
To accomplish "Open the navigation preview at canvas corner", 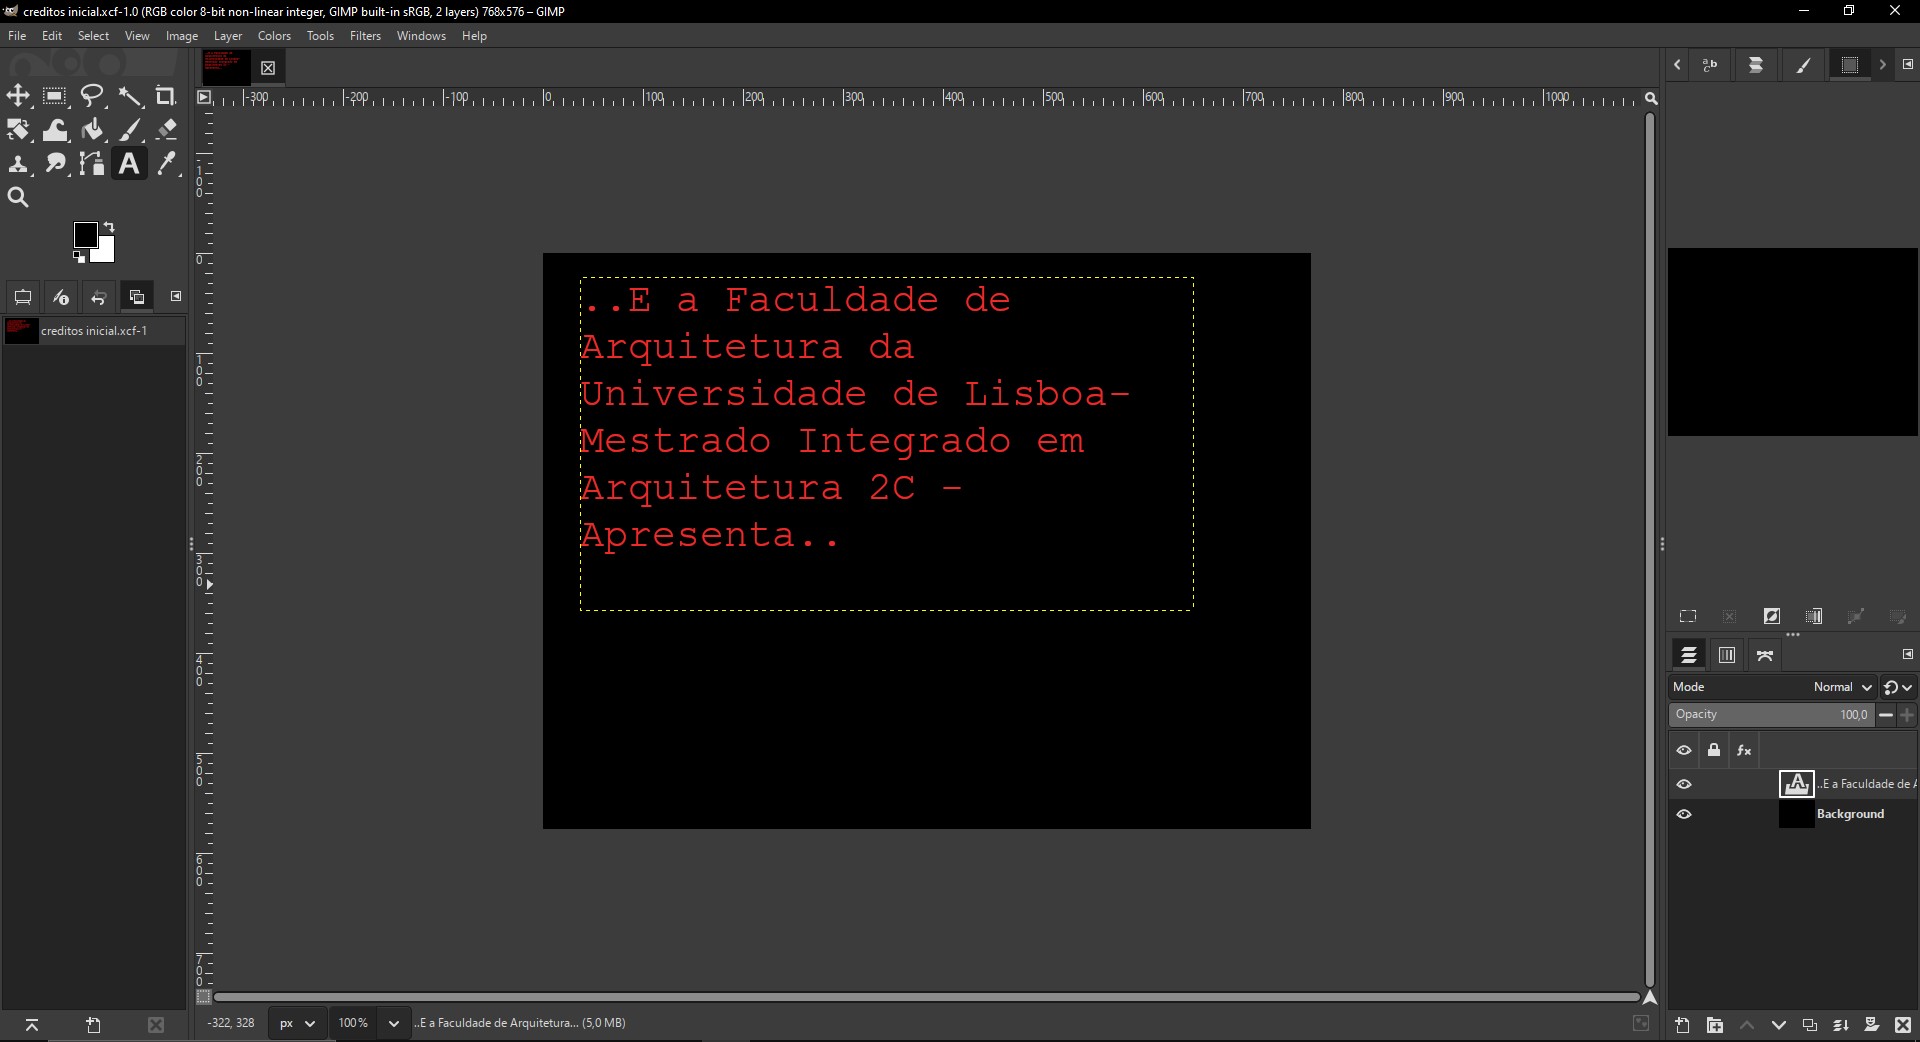I will (x=1650, y=997).
